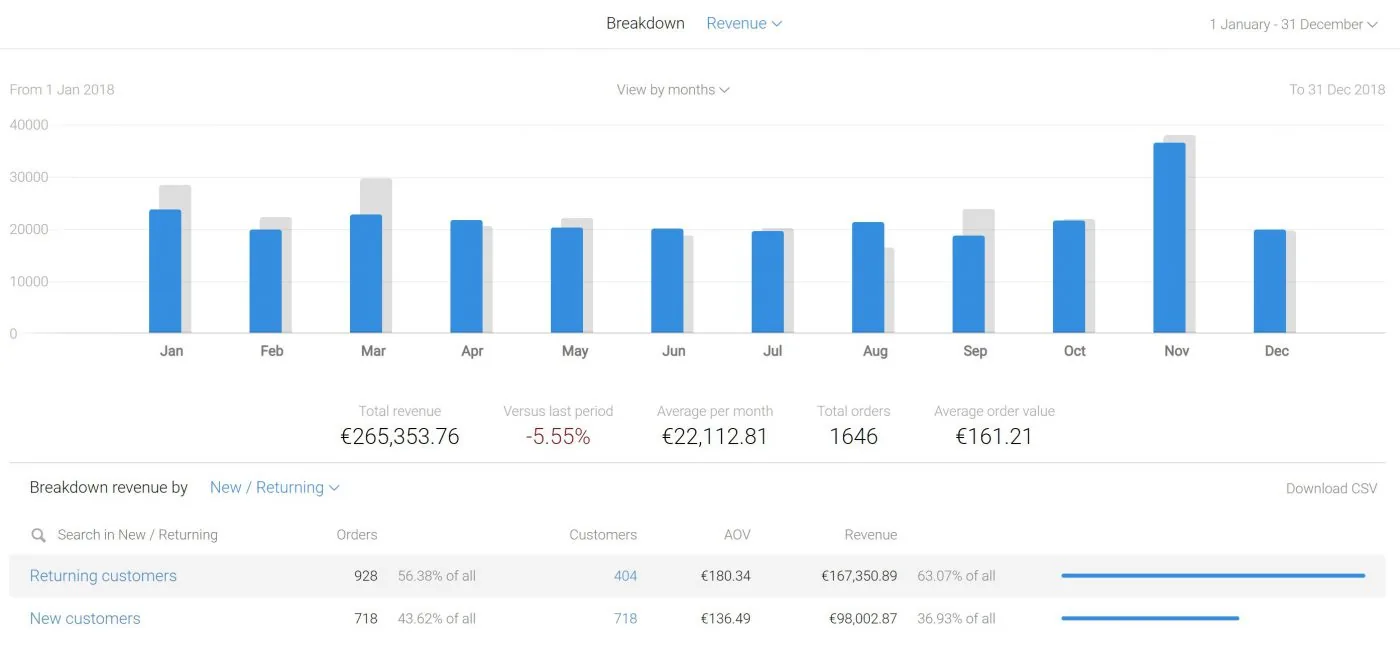Click the search magnifier icon
Viewport: 1400px width, 650px height.
(39, 535)
